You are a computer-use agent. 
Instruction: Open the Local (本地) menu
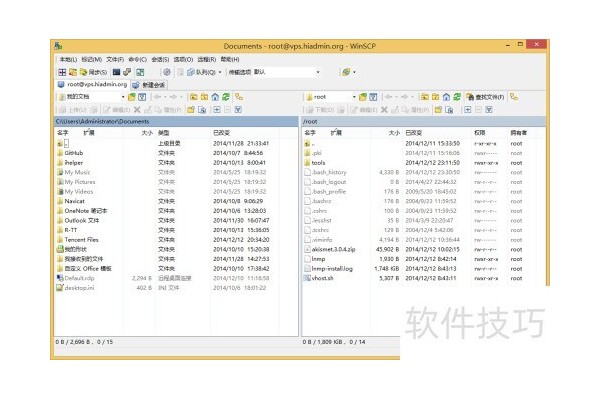[68, 59]
